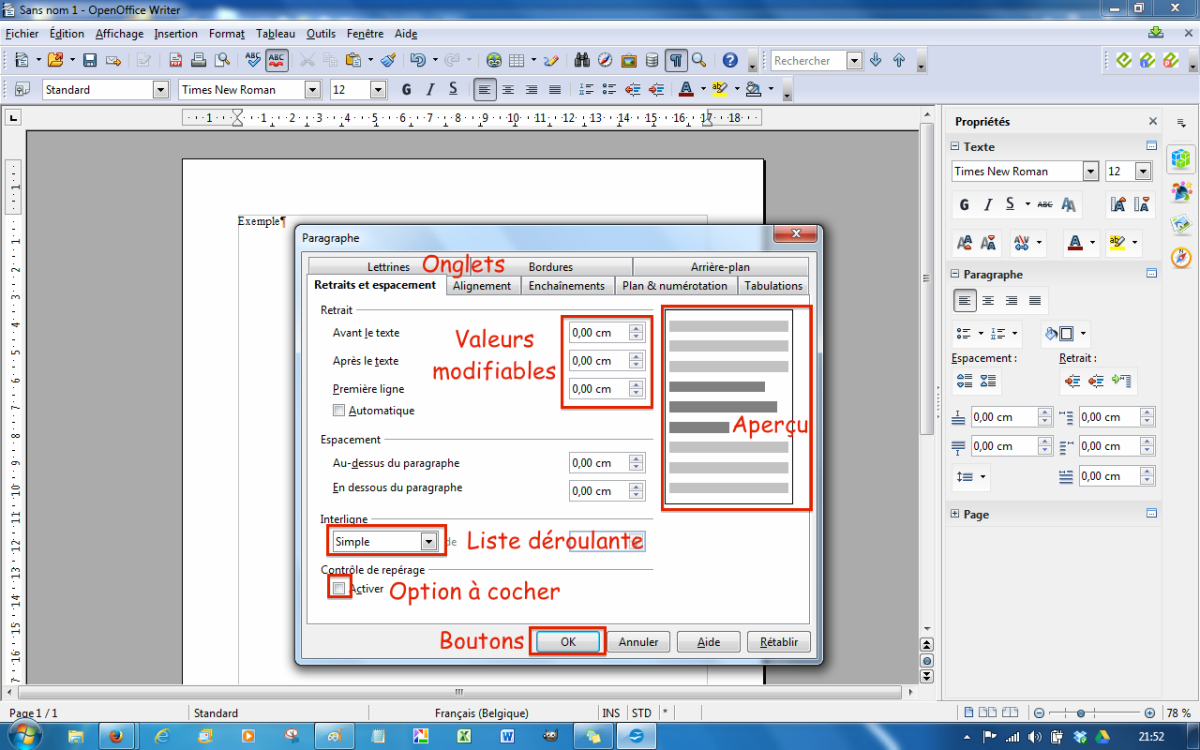The height and width of the screenshot is (750, 1200).
Task: Open the sidebar Navigator compass icon
Action: [x=1182, y=257]
